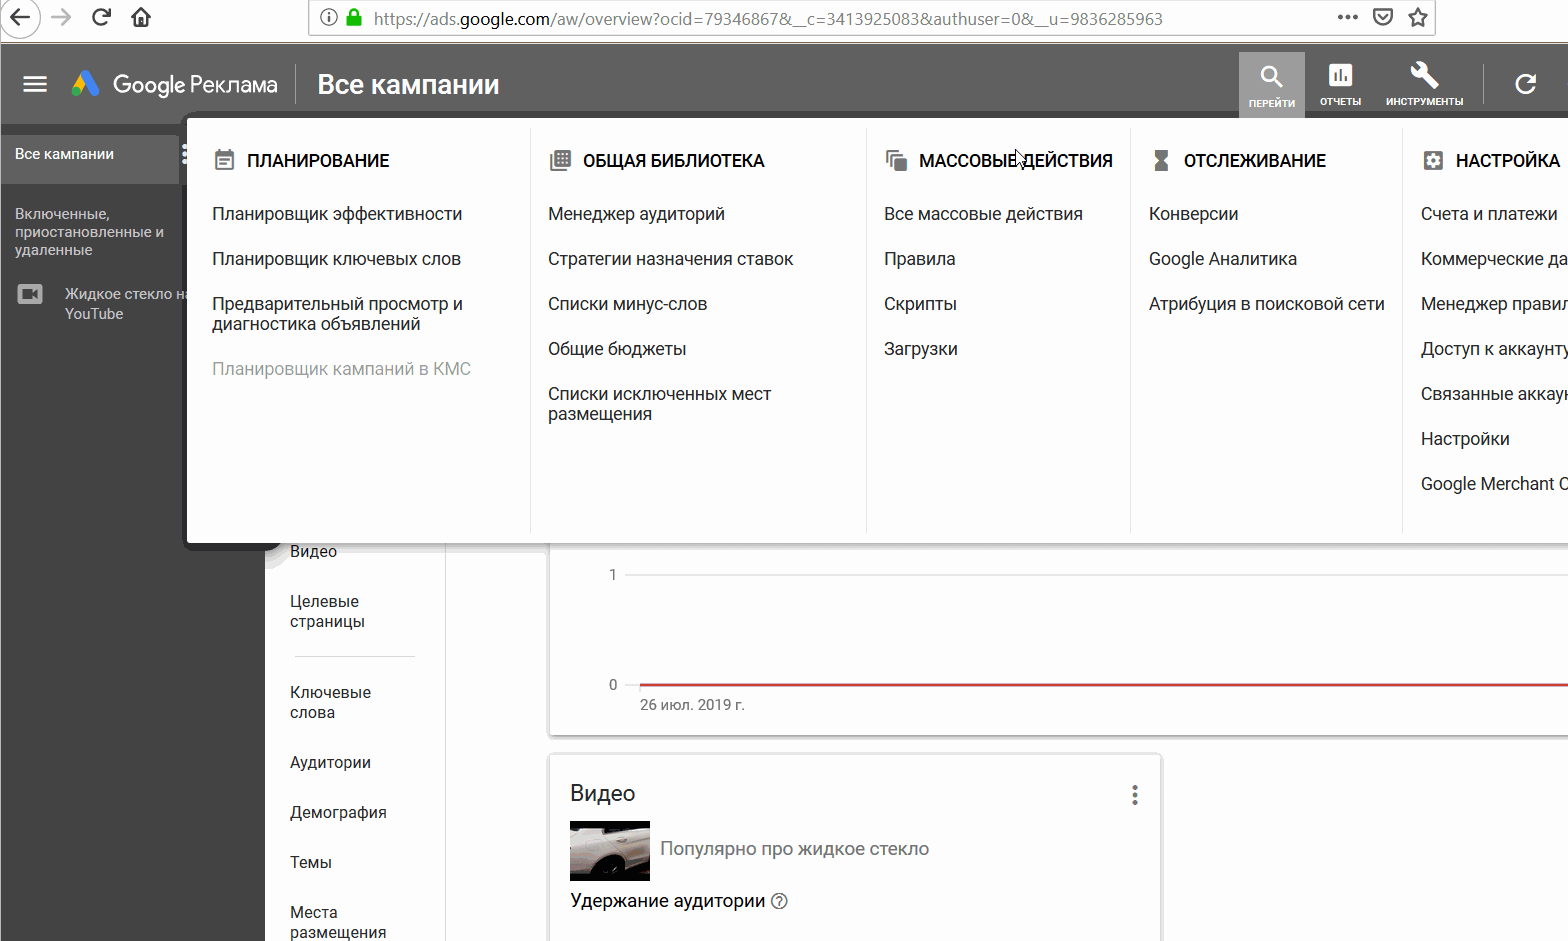
Task: Click the browser Back arrow
Action: coord(20,17)
